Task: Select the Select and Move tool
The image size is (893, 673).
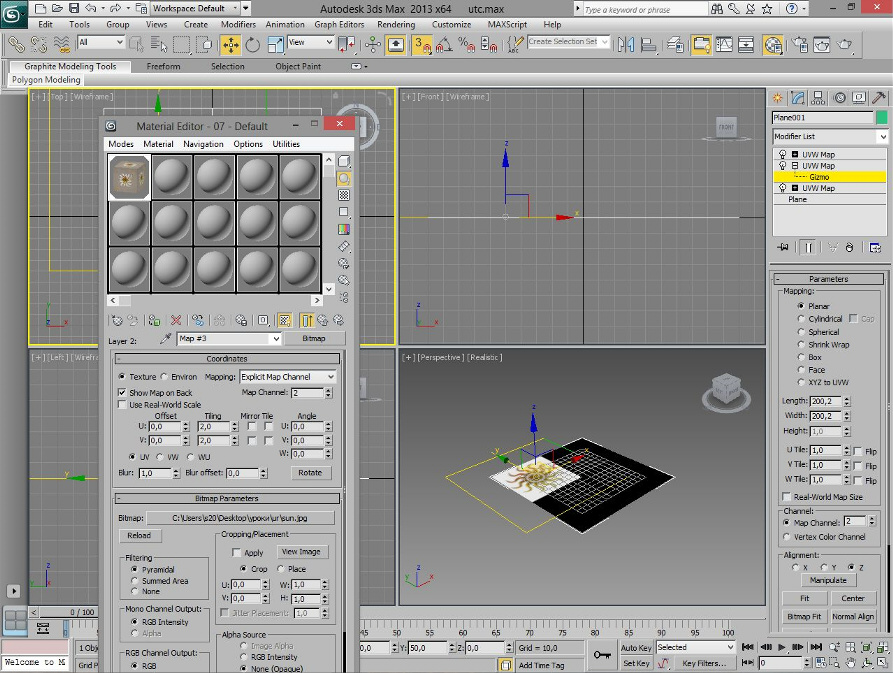Action: [231, 44]
